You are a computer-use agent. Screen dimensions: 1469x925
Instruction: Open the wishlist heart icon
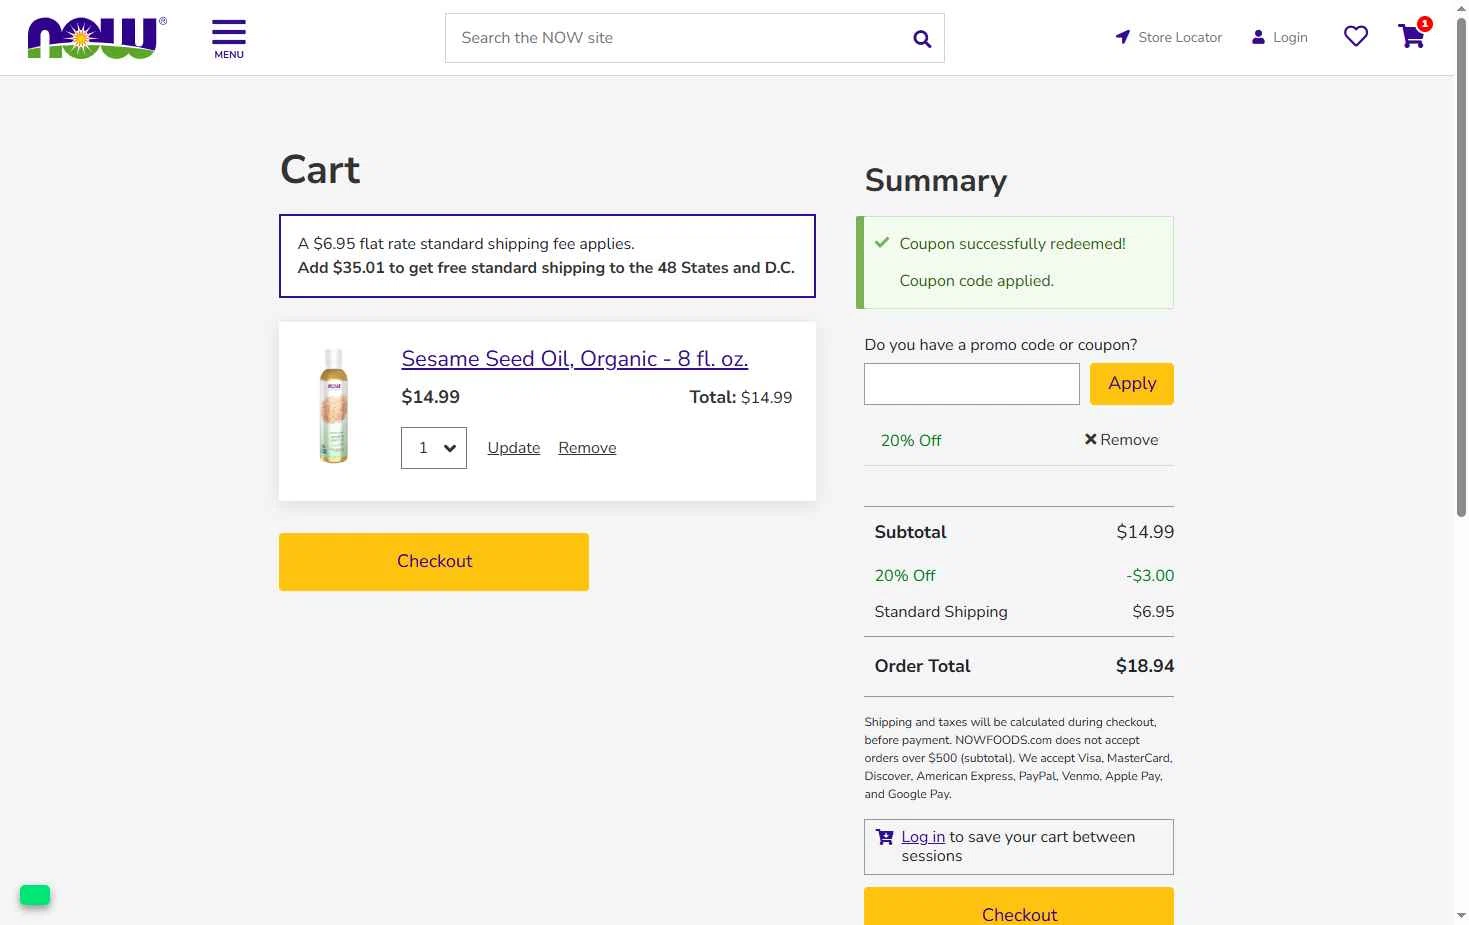point(1356,37)
